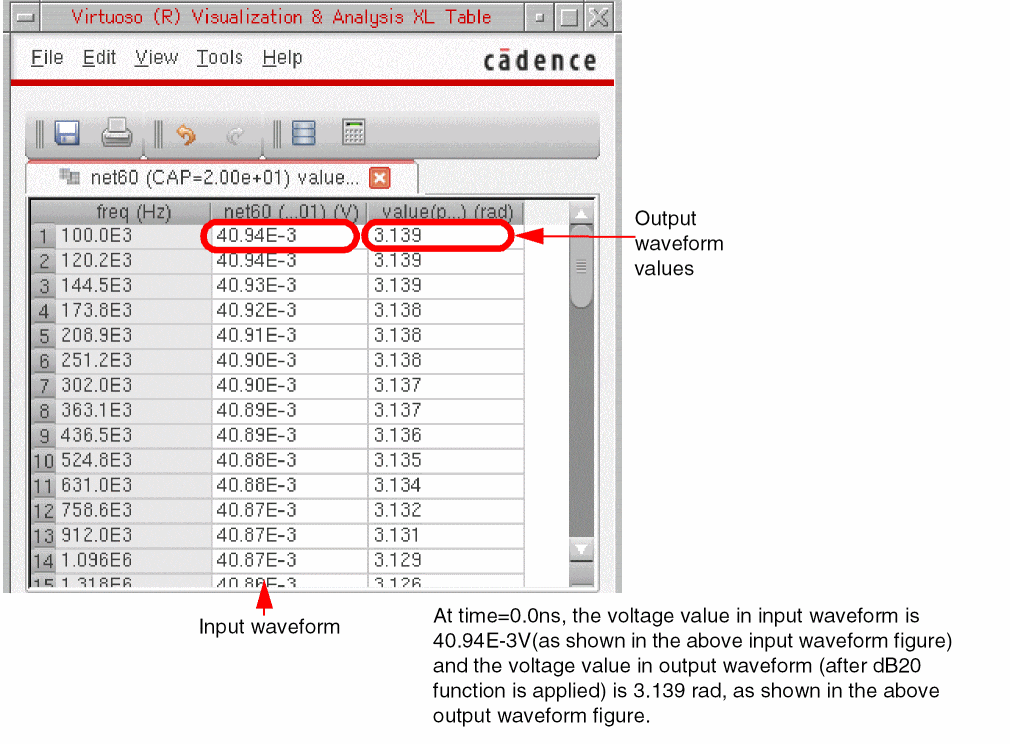Viewport: 1010px width, 744px height.
Task: Open the Help menu
Action: [x=282, y=59]
